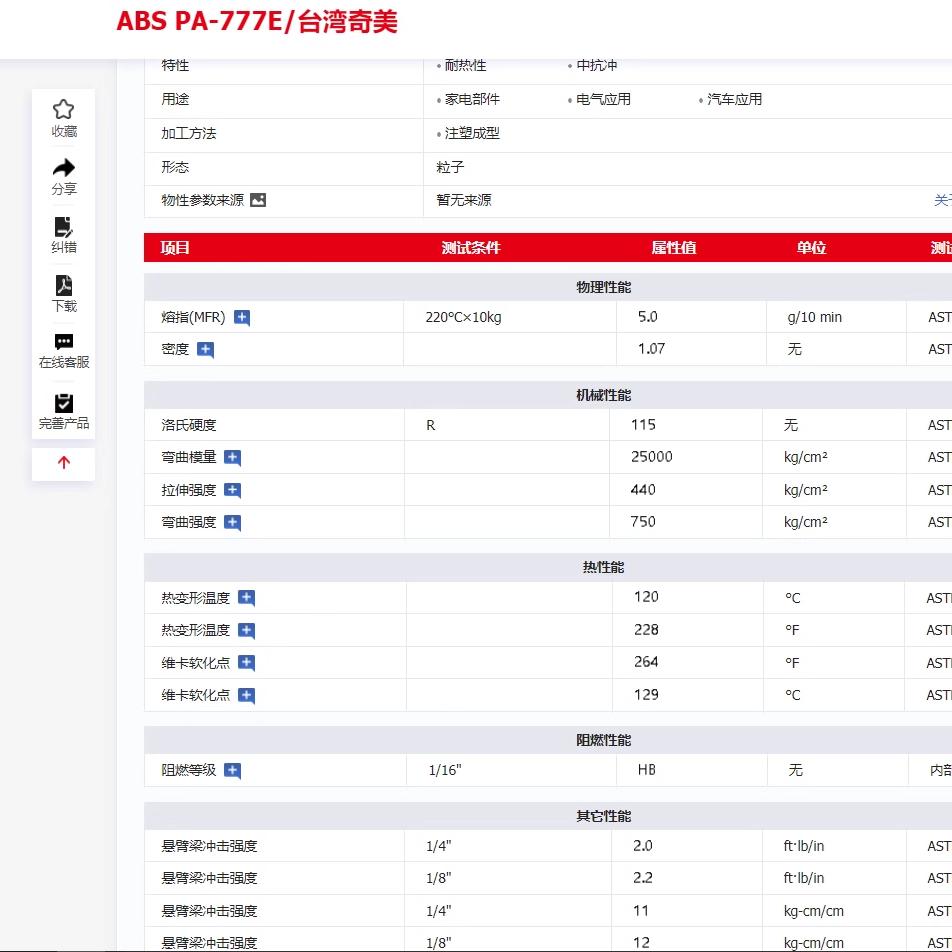This screenshot has height=952, width=952.
Task: Expand plus icon of 维卡软化点 264 °F row
Action: click(x=246, y=662)
